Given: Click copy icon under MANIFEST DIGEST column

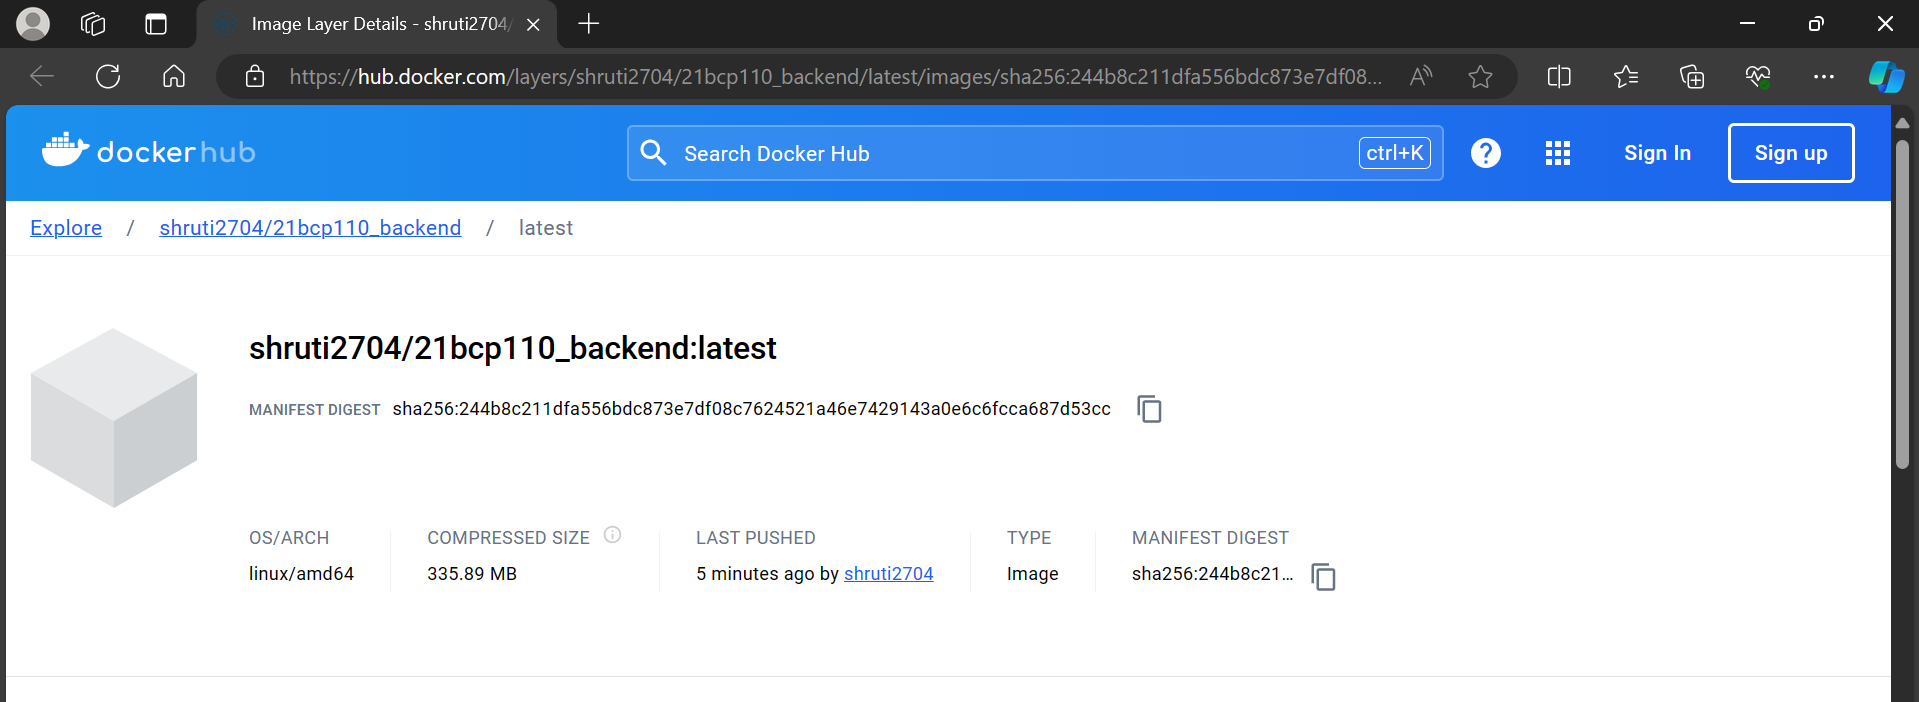Looking at the screenshot, I should (1323, 577).
